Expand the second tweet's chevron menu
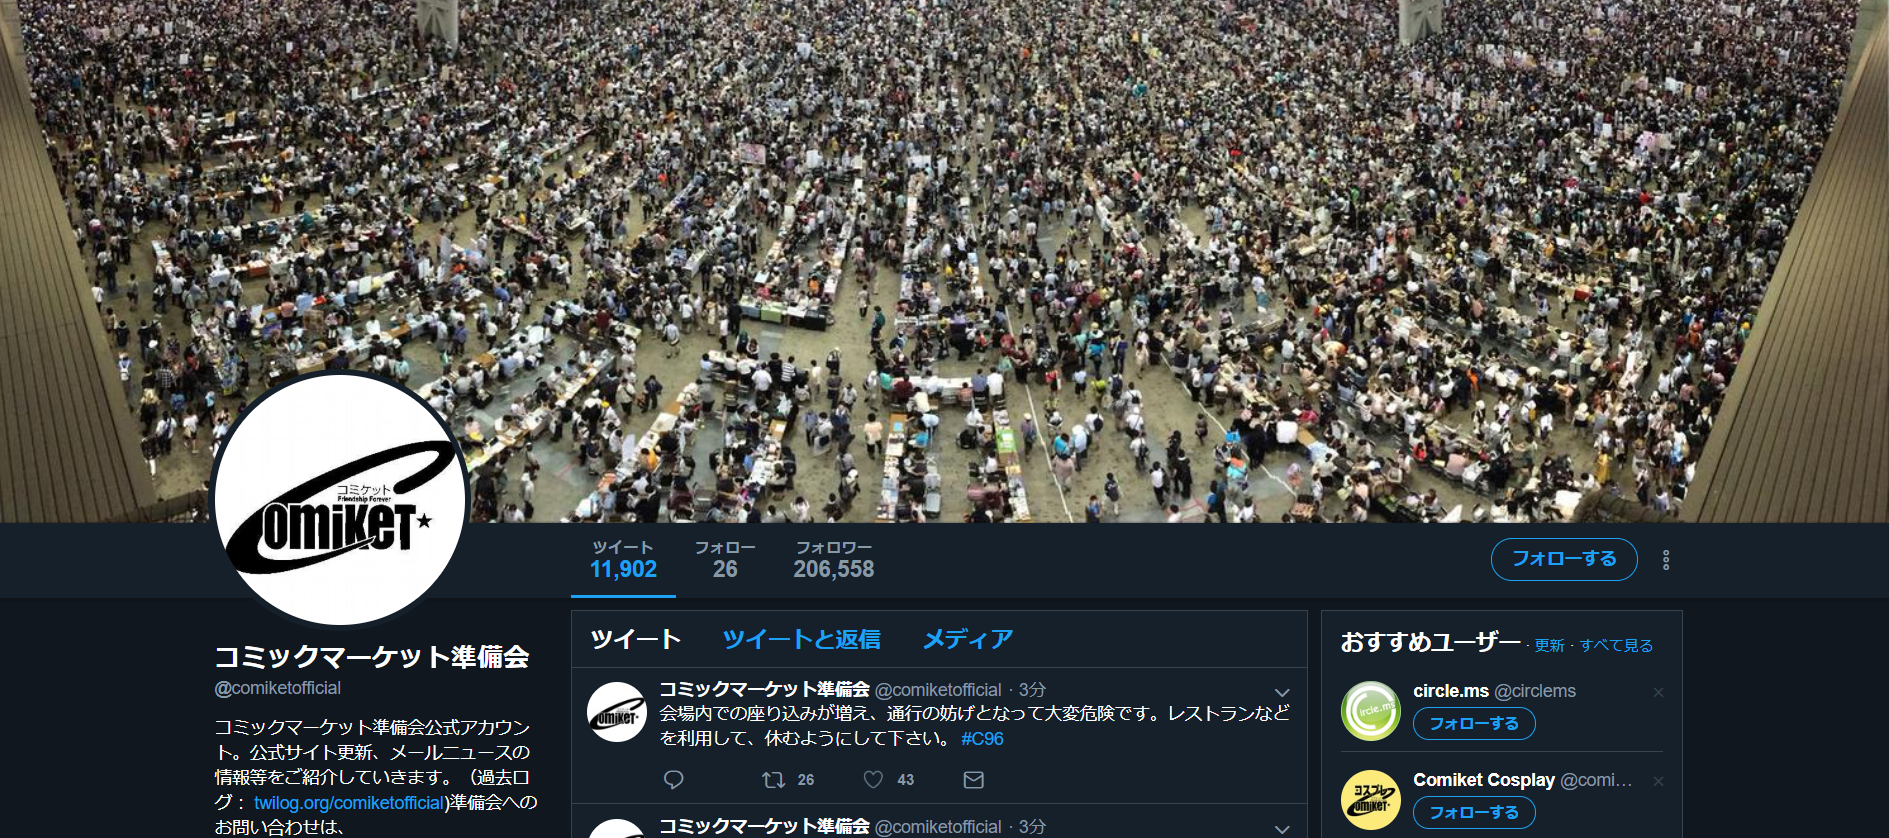 click(x=1282, y=829)
